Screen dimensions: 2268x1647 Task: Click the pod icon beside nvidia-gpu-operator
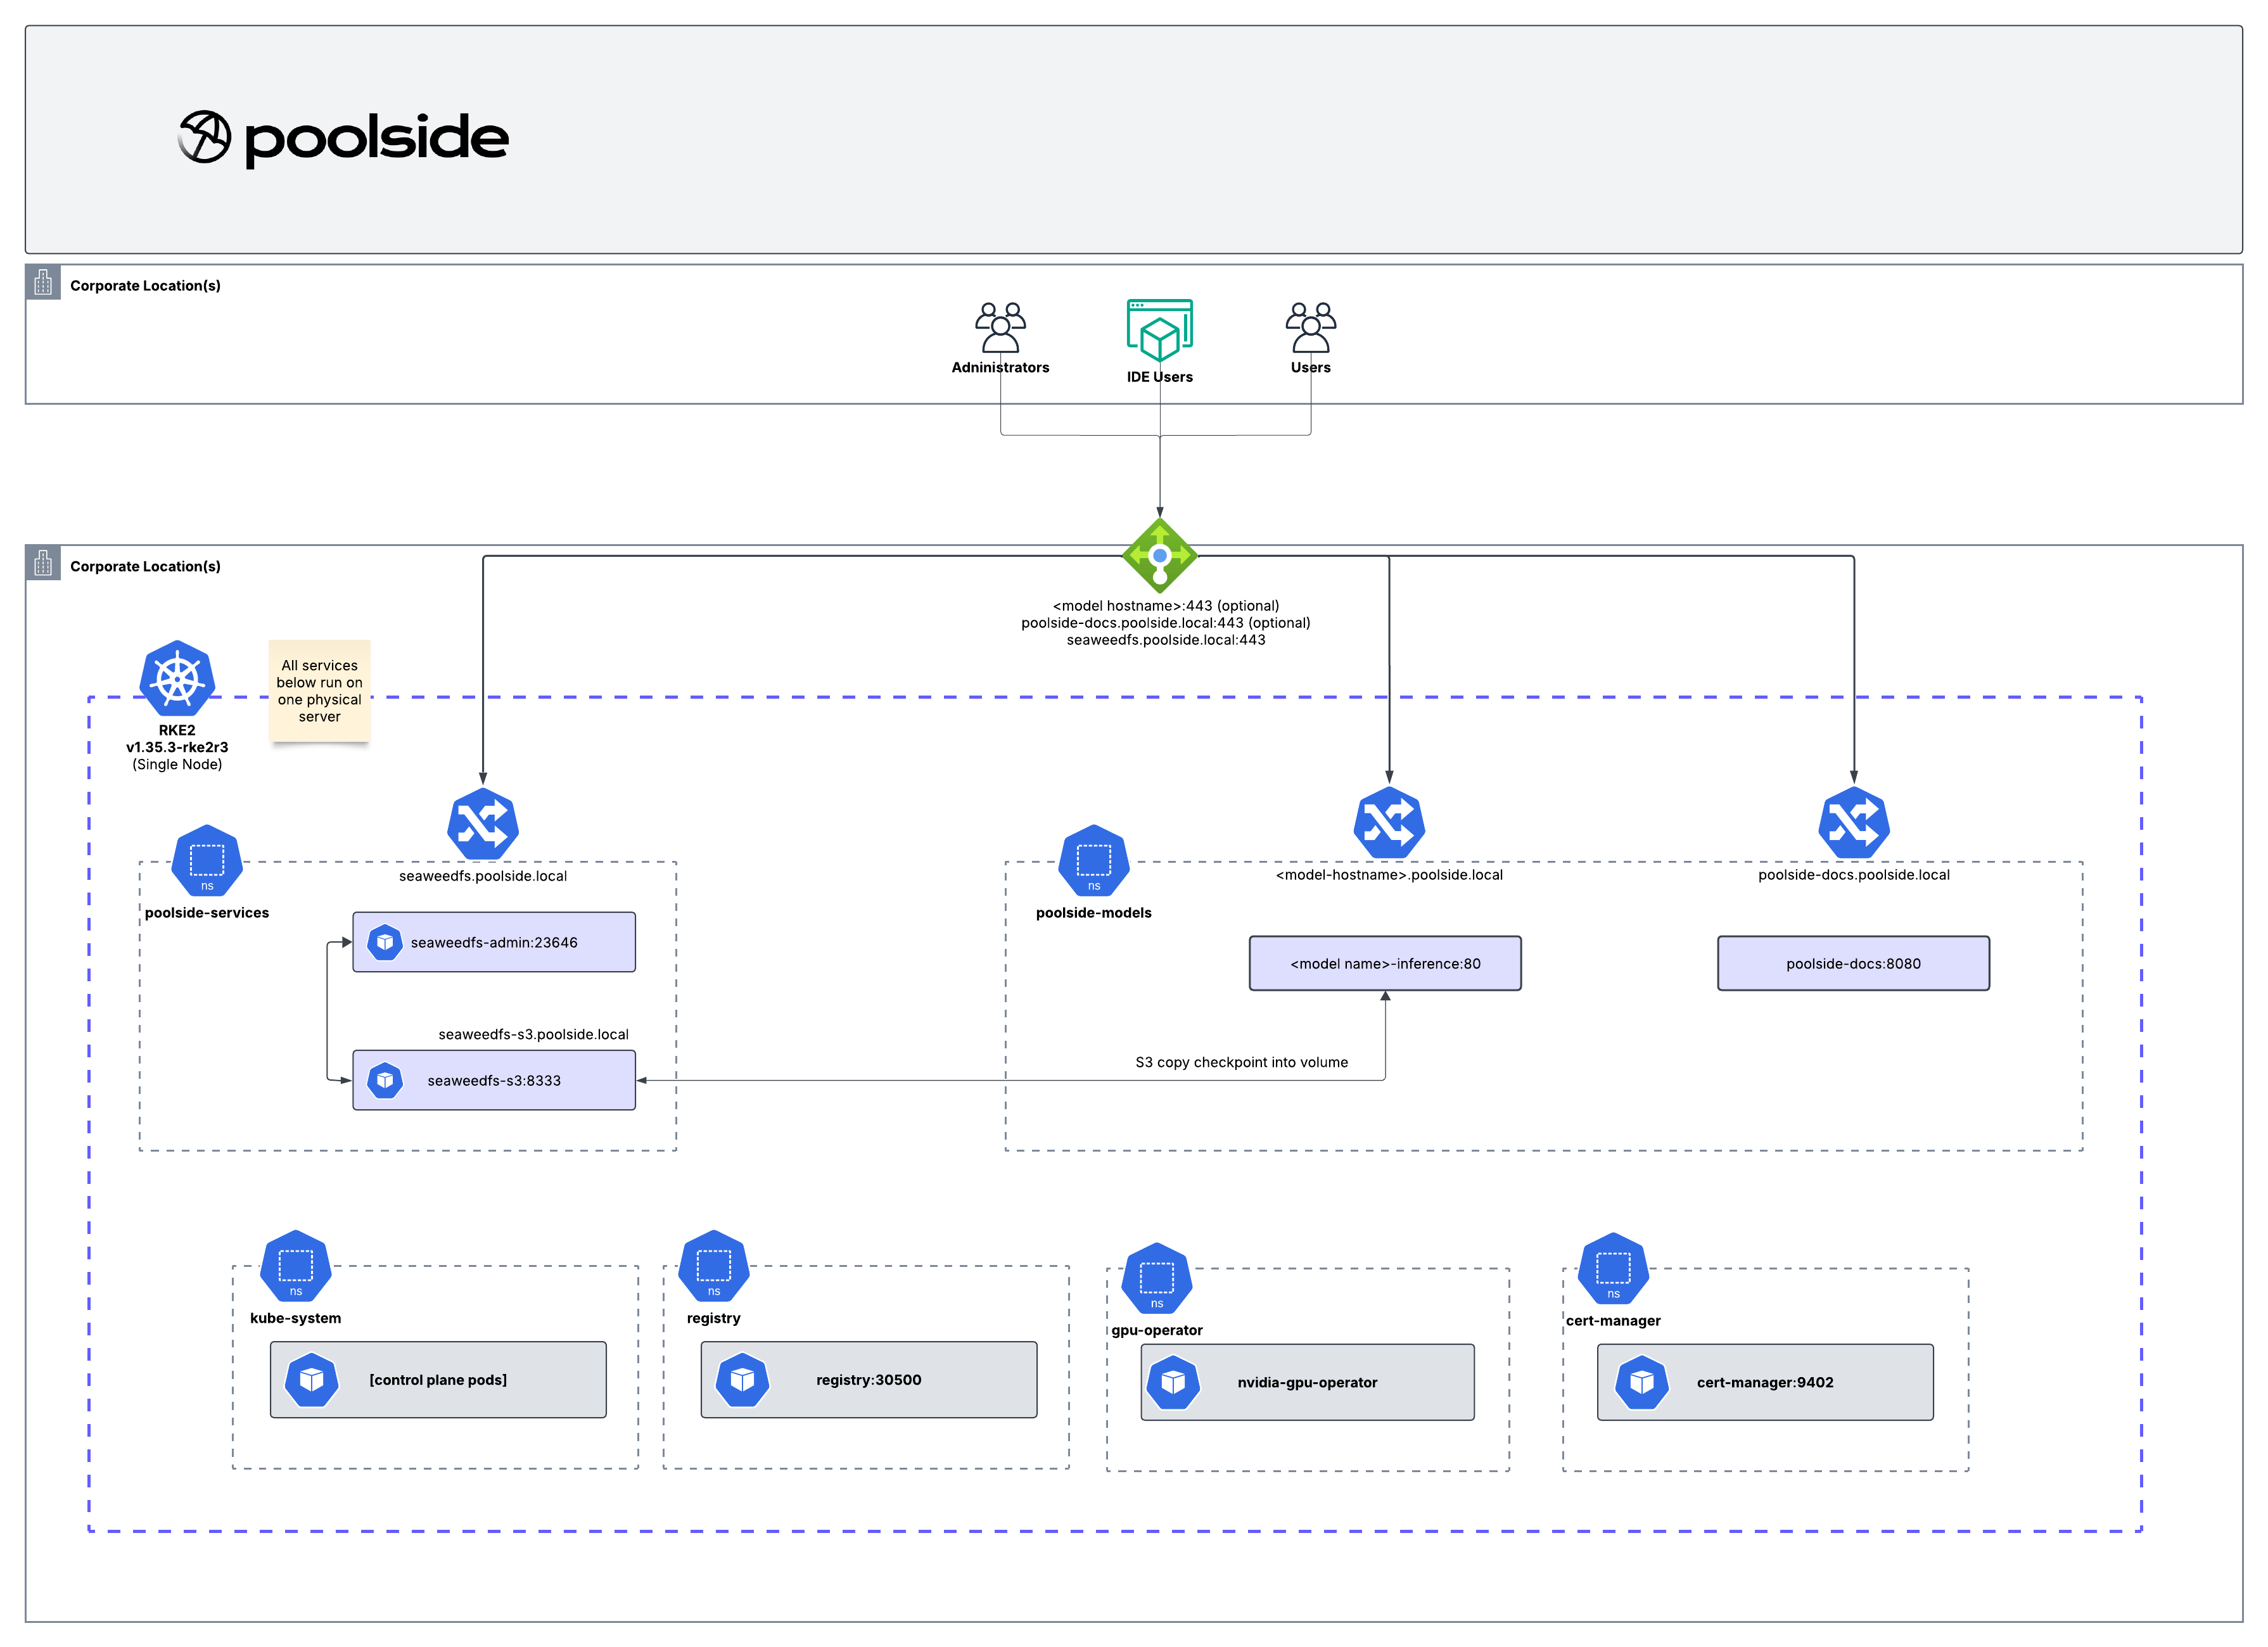pyautogui.click(x=1173, y=1382)
